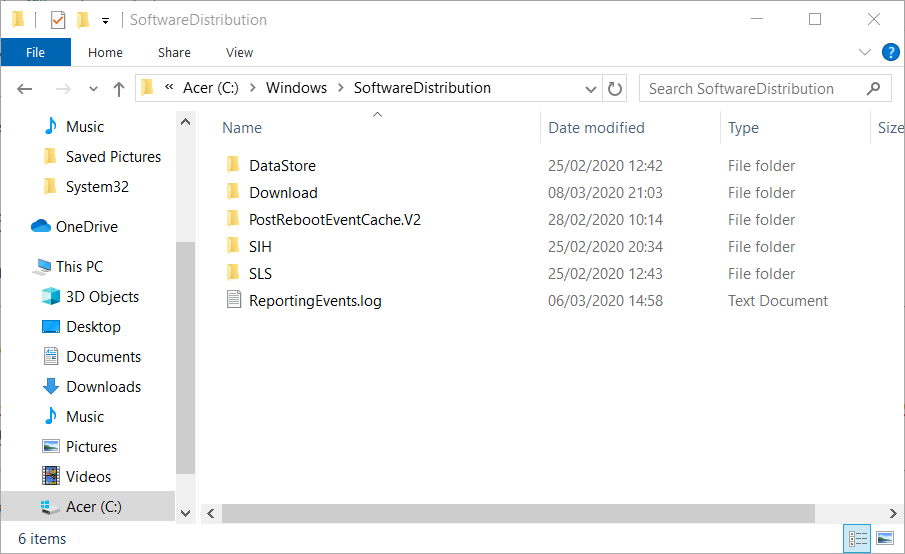
Task: Click the Properties quick access icon
Action: click(57, 19)
